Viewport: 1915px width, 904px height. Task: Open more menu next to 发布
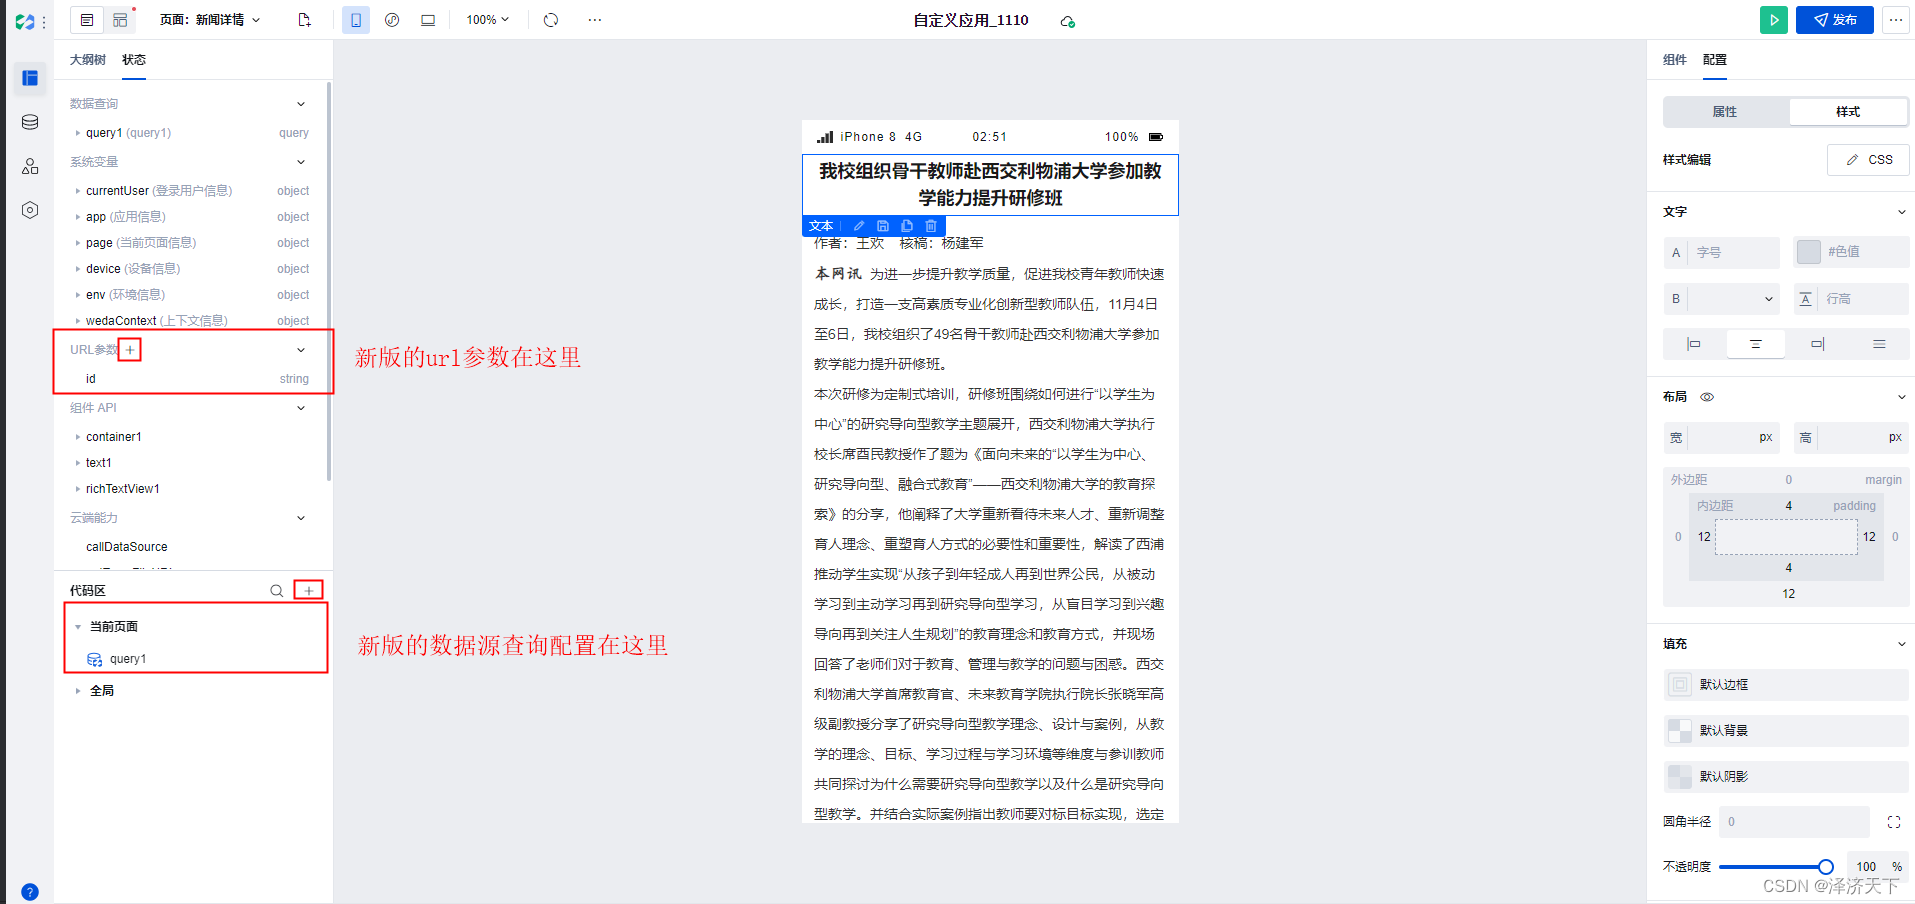(1896, 20)
